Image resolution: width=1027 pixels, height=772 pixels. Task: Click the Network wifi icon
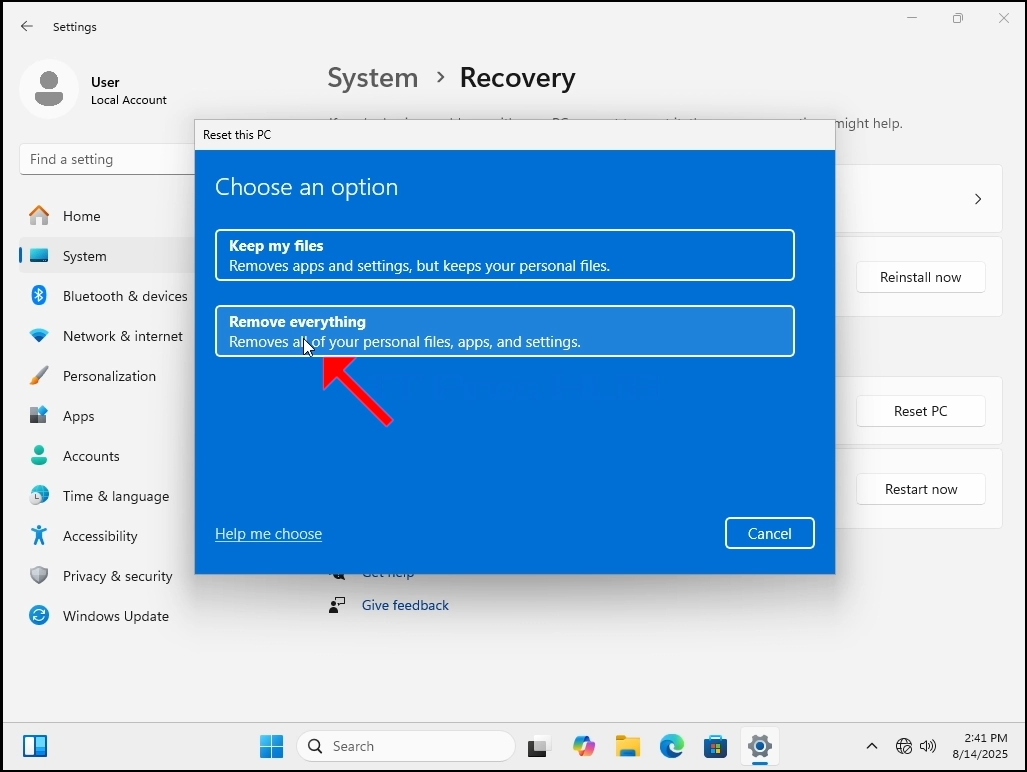point(39,335)
